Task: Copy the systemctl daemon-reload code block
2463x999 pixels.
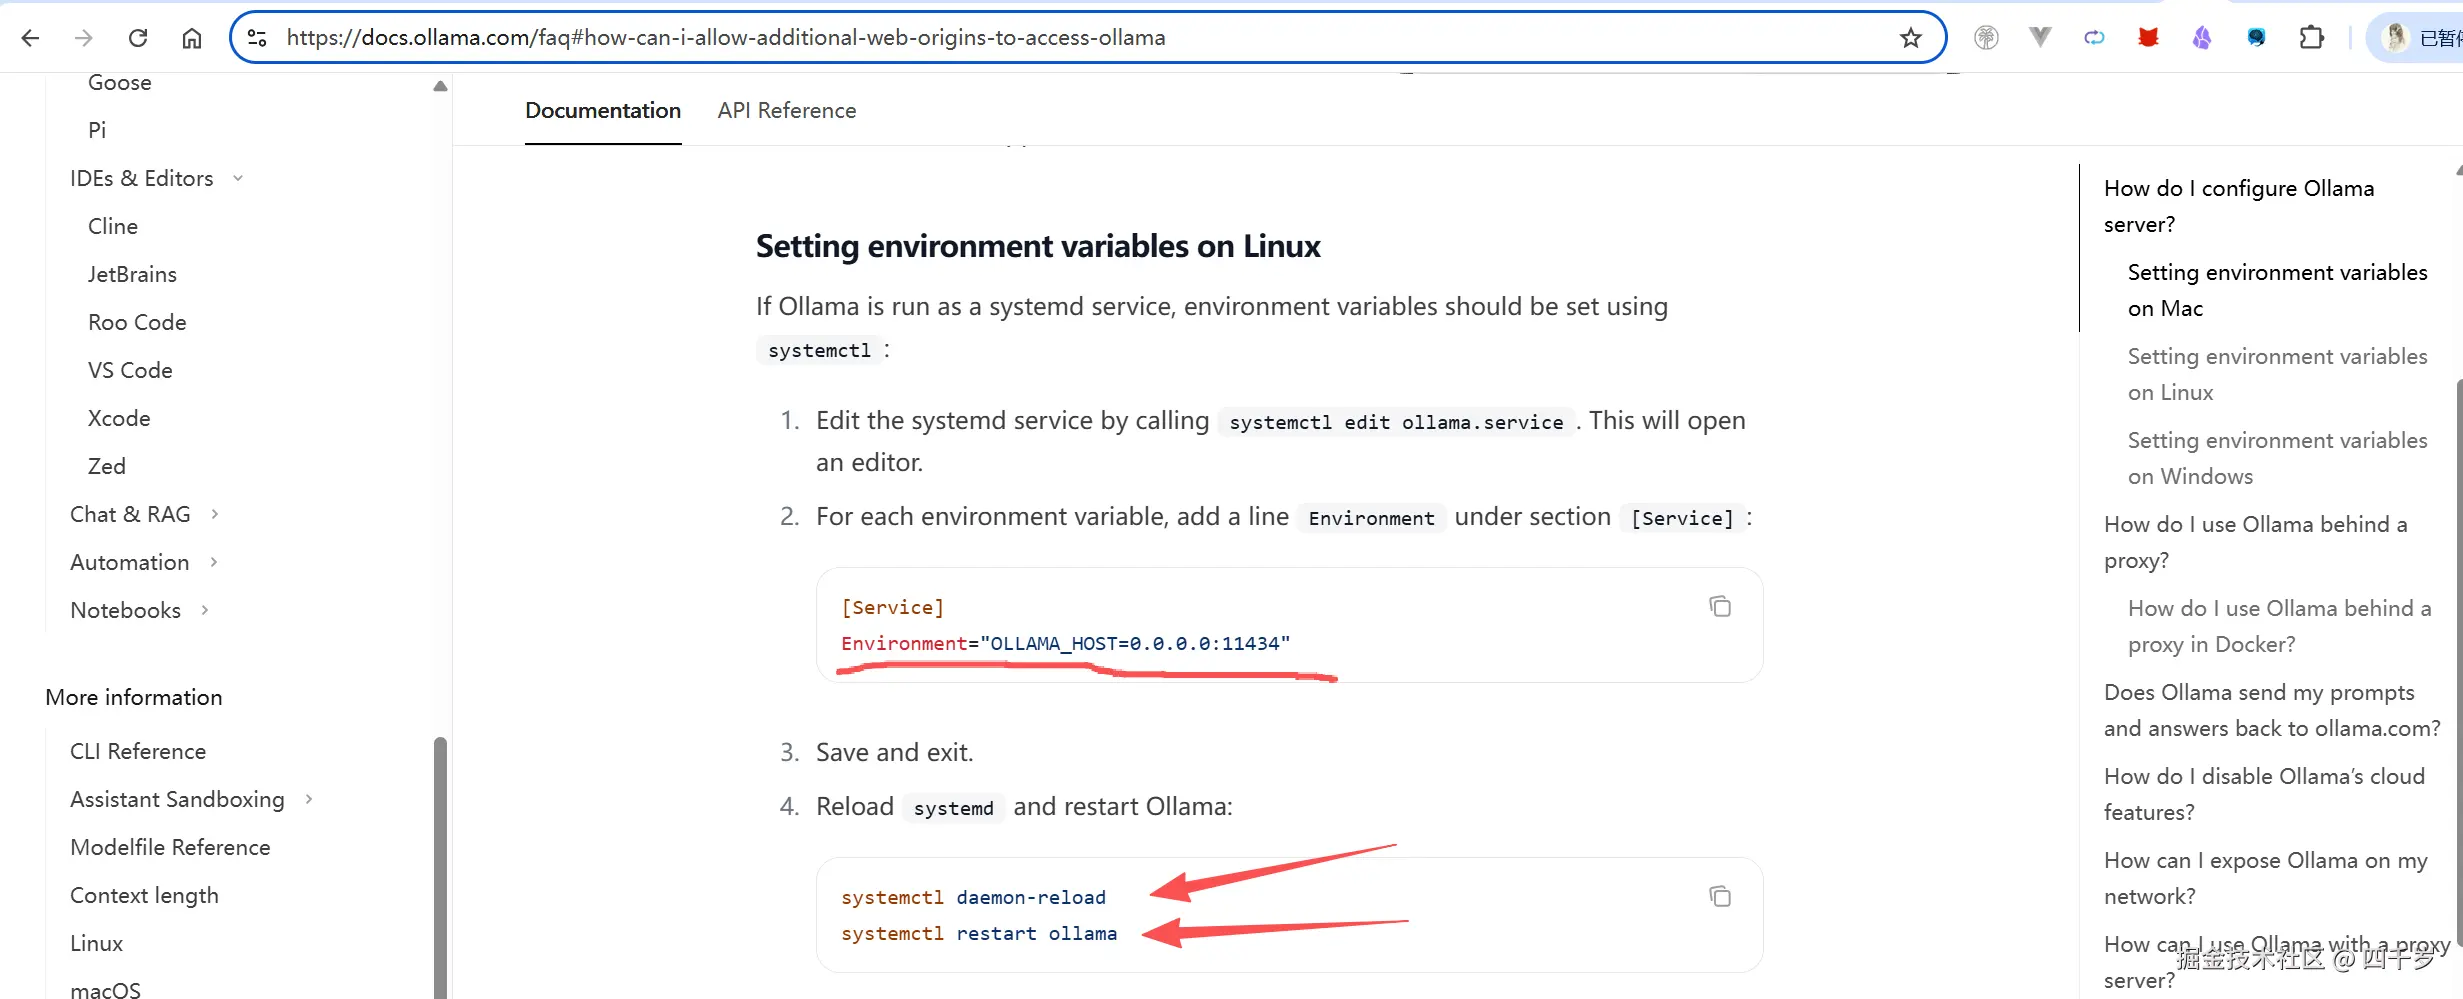Action: click(x=1720, y=897)
